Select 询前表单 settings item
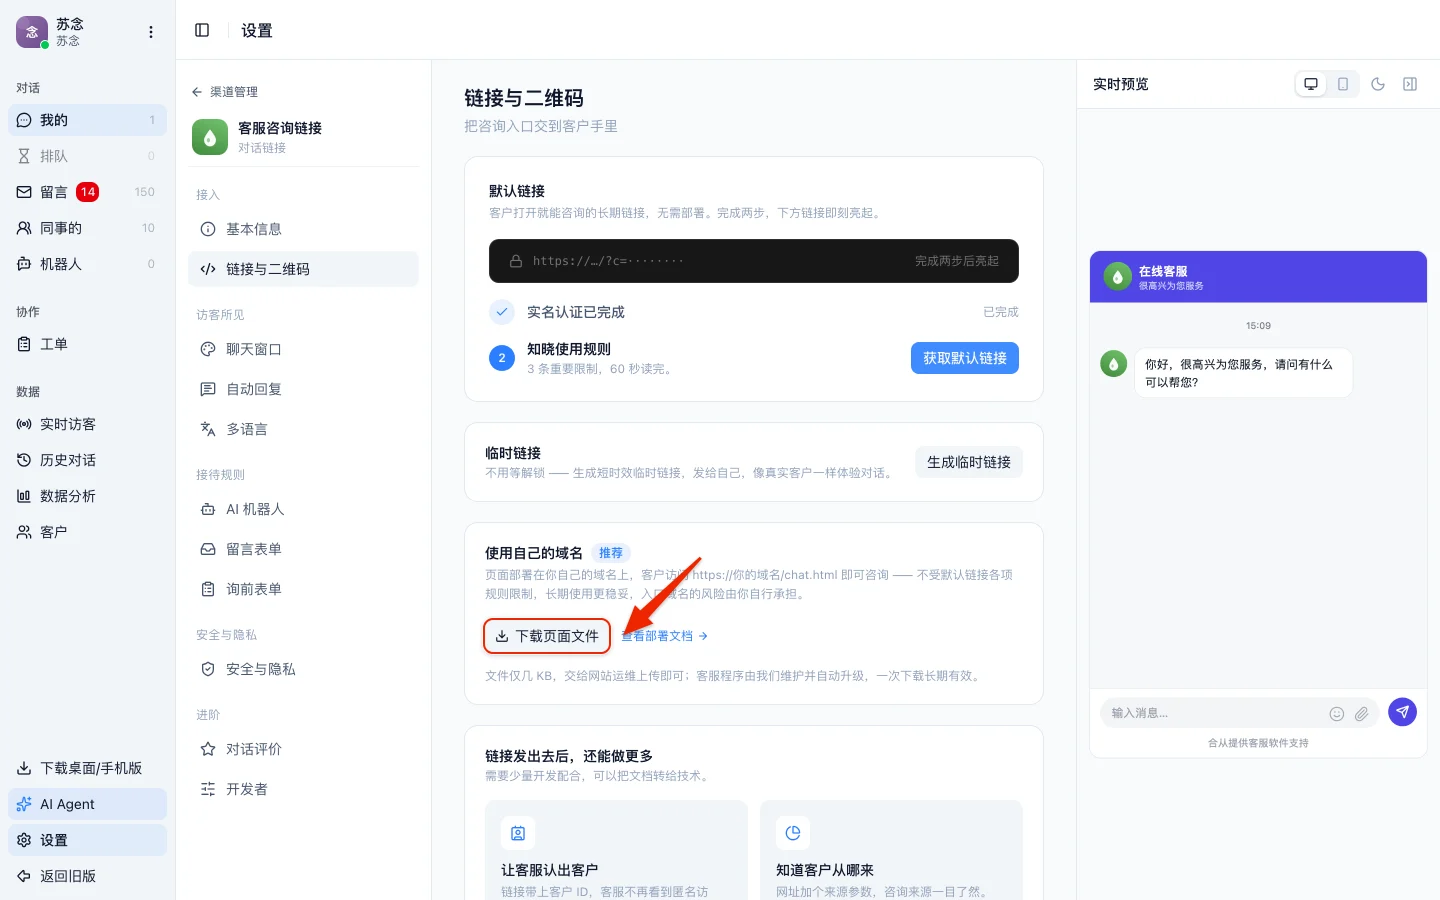1440x900 pixels. coord(303,589)
